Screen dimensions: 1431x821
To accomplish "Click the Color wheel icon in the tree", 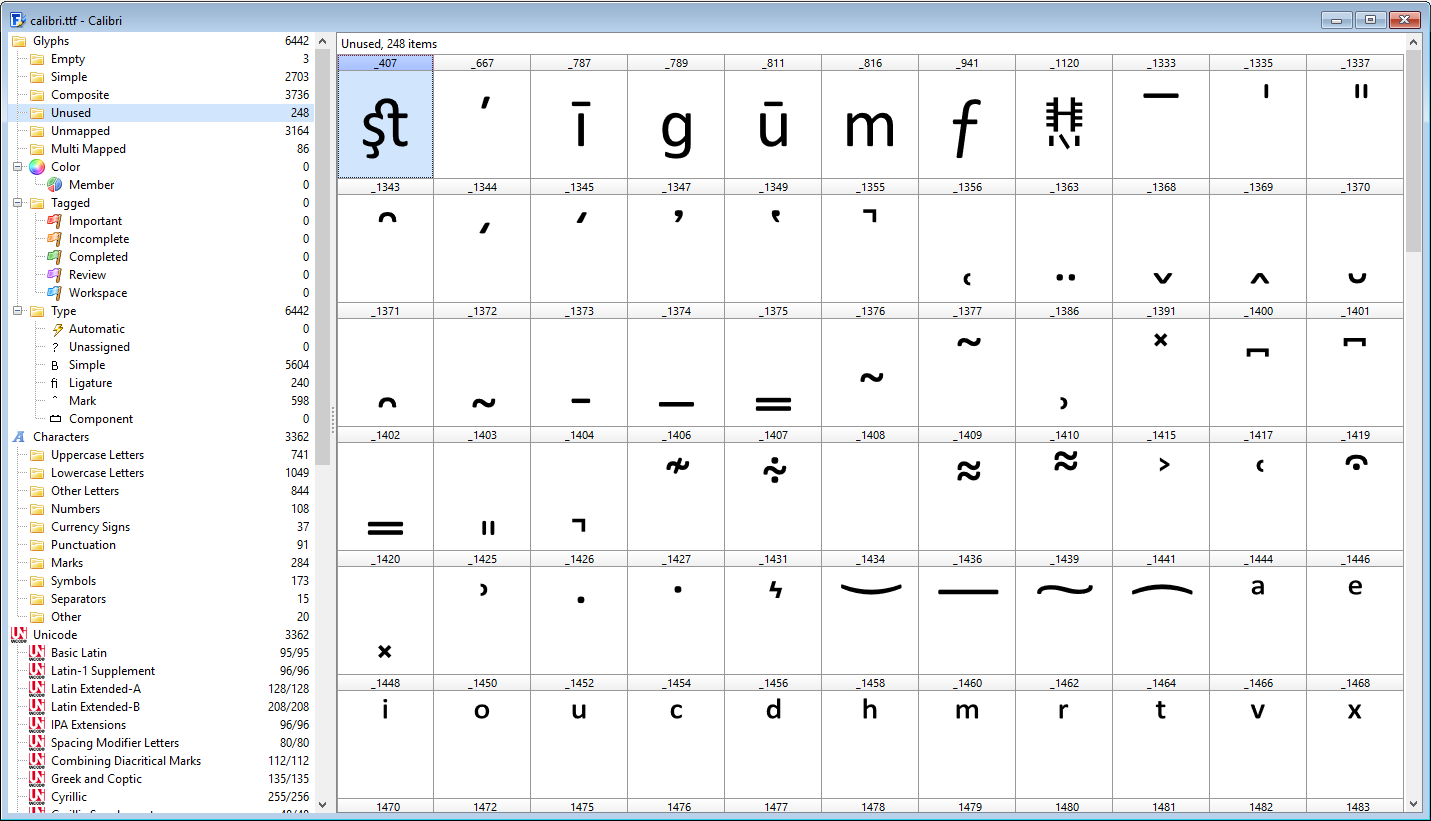I will [37, 167].
